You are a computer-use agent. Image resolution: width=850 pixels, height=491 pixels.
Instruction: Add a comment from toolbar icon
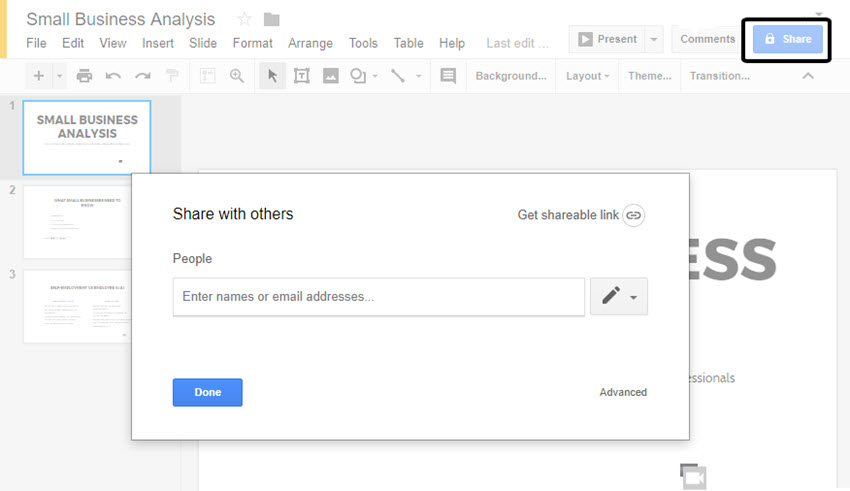(448, 76)
